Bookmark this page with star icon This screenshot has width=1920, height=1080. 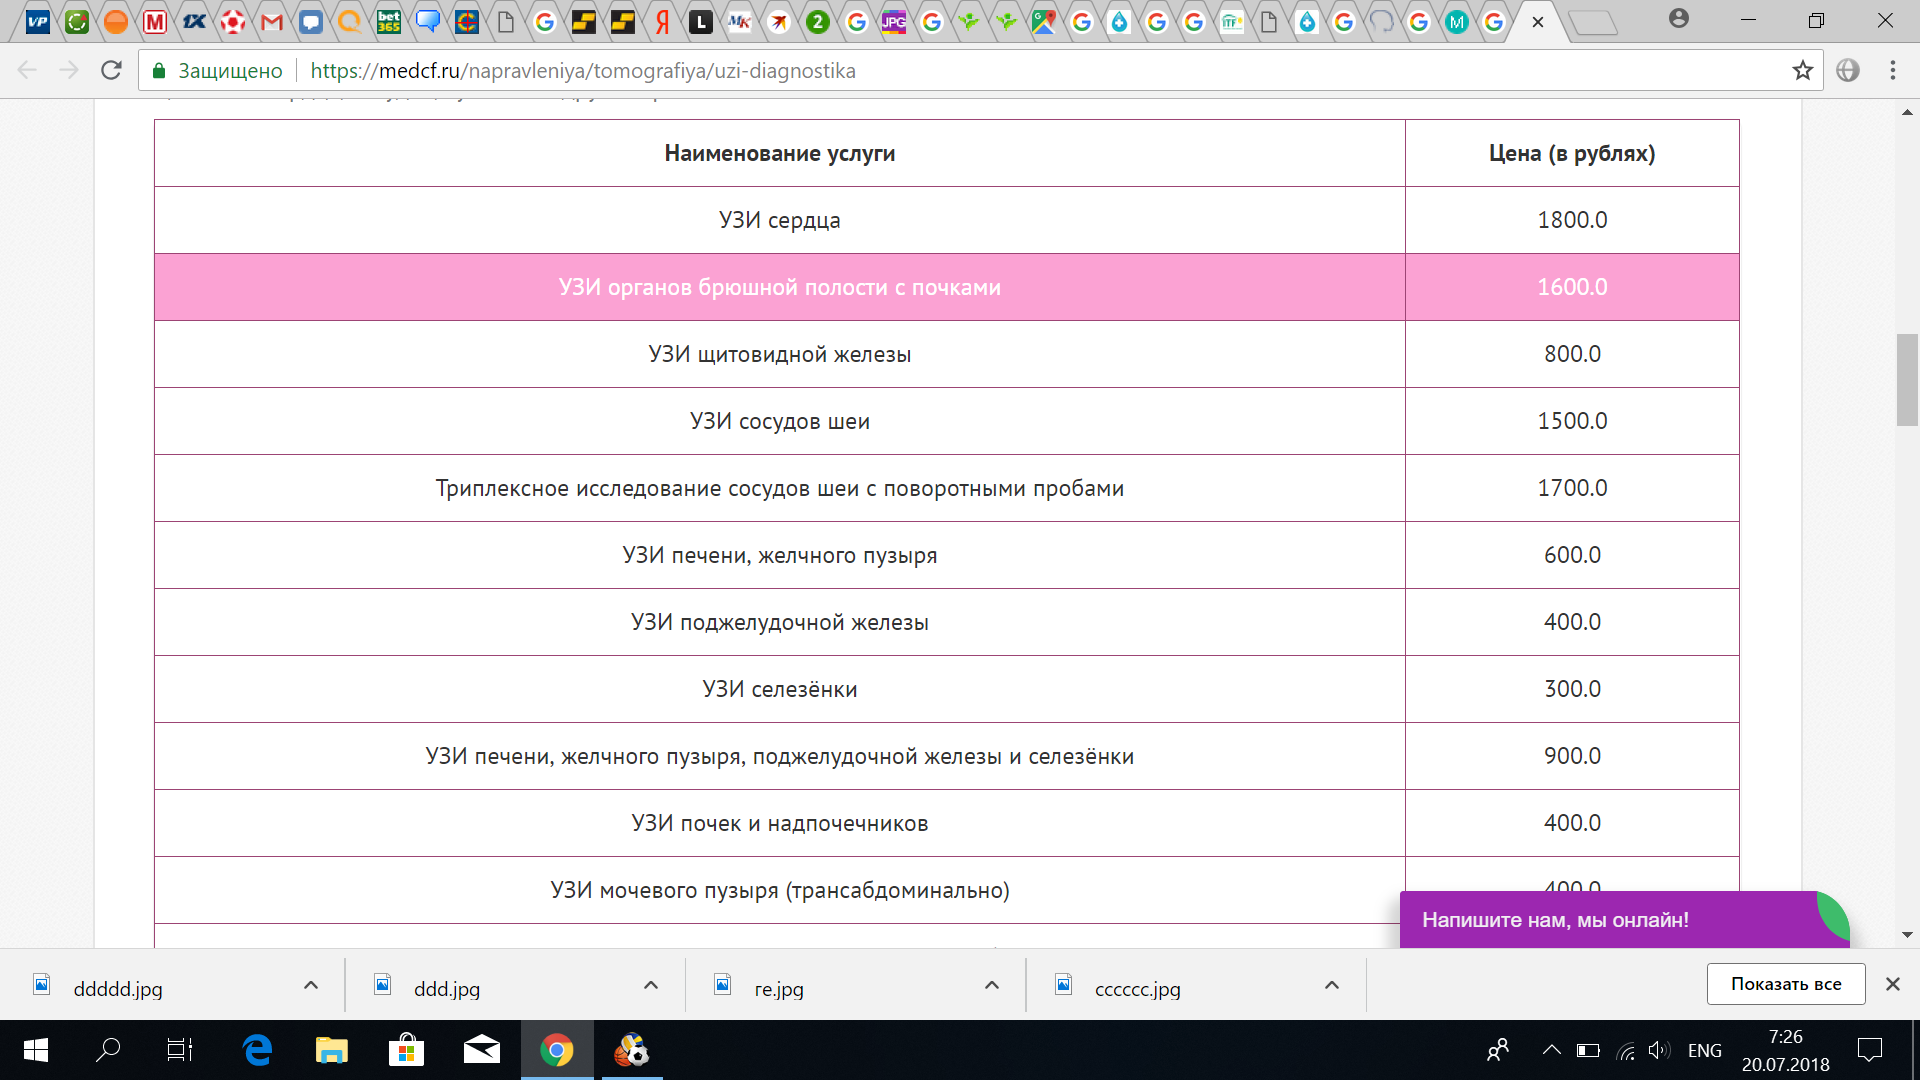coord(1802,70)
